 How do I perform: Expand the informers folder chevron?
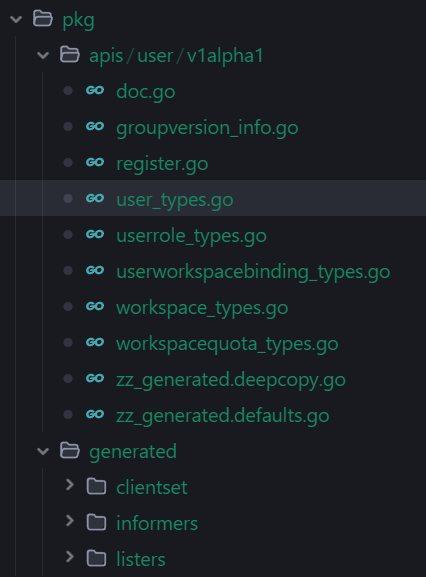pyautogui.click(x=70, y=521)
